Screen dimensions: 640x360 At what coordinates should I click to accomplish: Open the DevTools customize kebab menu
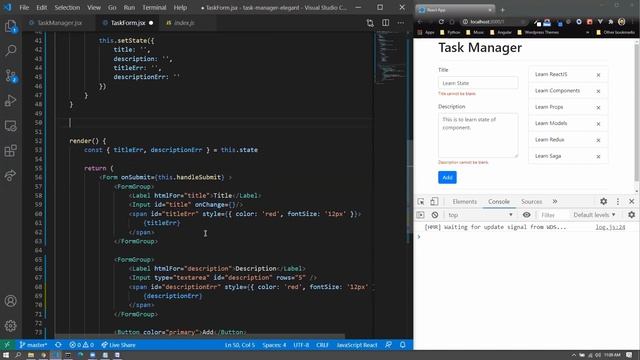pos(618,201)
